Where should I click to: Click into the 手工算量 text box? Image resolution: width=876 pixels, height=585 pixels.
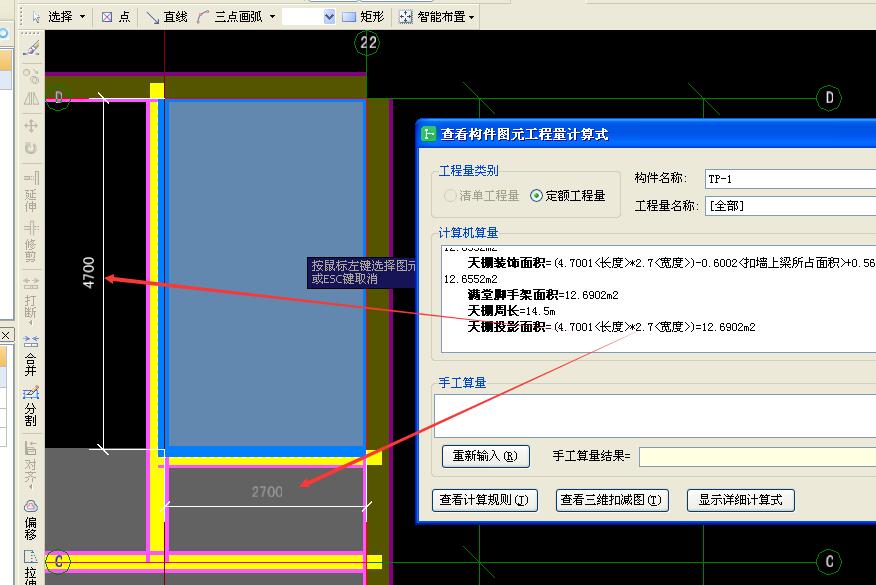point(655,416)
